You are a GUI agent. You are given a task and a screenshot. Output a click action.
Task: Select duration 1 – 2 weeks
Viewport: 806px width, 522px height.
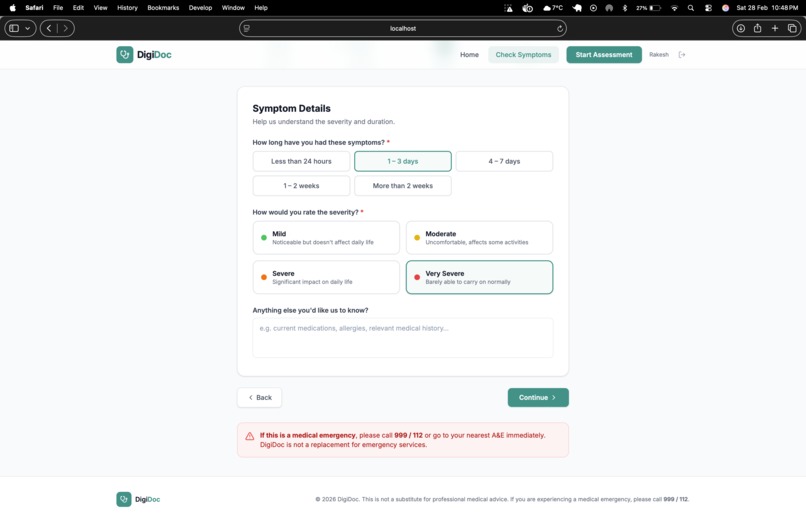tap(301, 185)
